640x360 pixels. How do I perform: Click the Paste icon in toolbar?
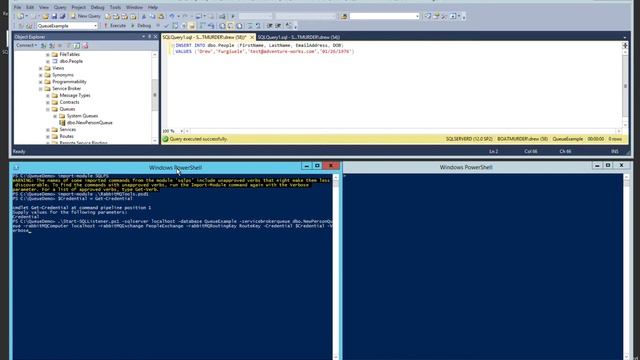point(161,16)
